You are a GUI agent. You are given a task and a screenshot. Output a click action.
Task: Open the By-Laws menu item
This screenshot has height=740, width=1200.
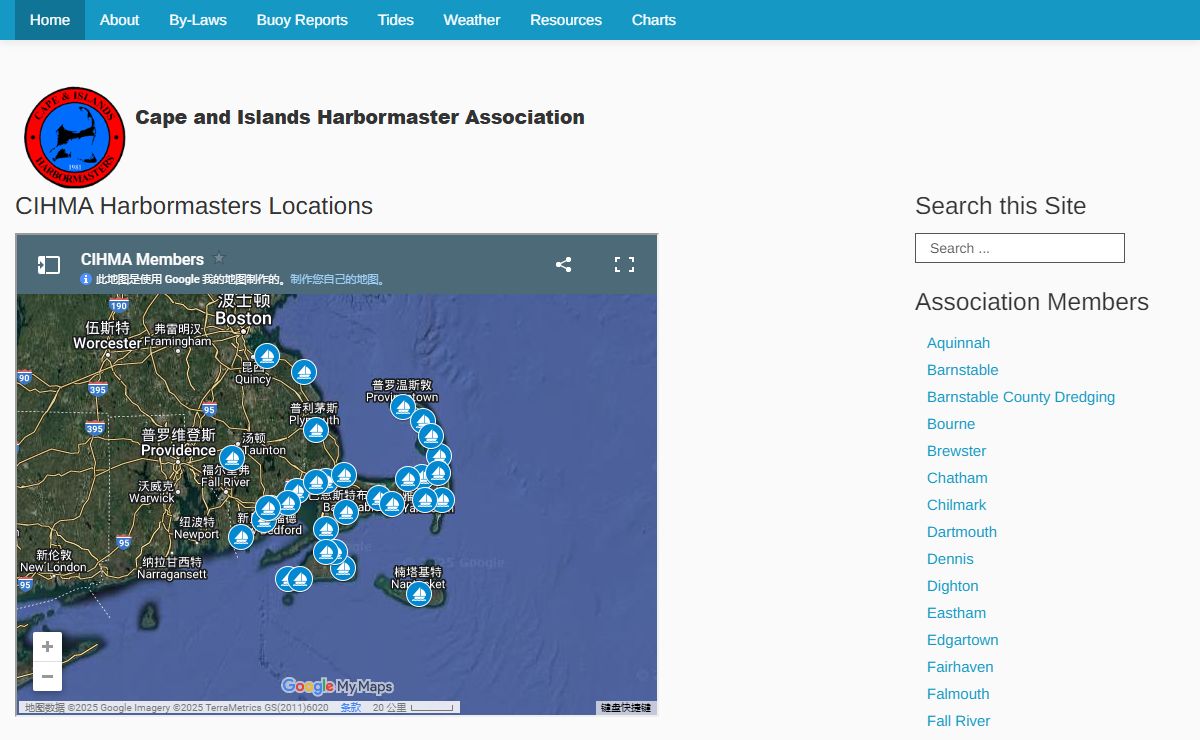[198, 20]
